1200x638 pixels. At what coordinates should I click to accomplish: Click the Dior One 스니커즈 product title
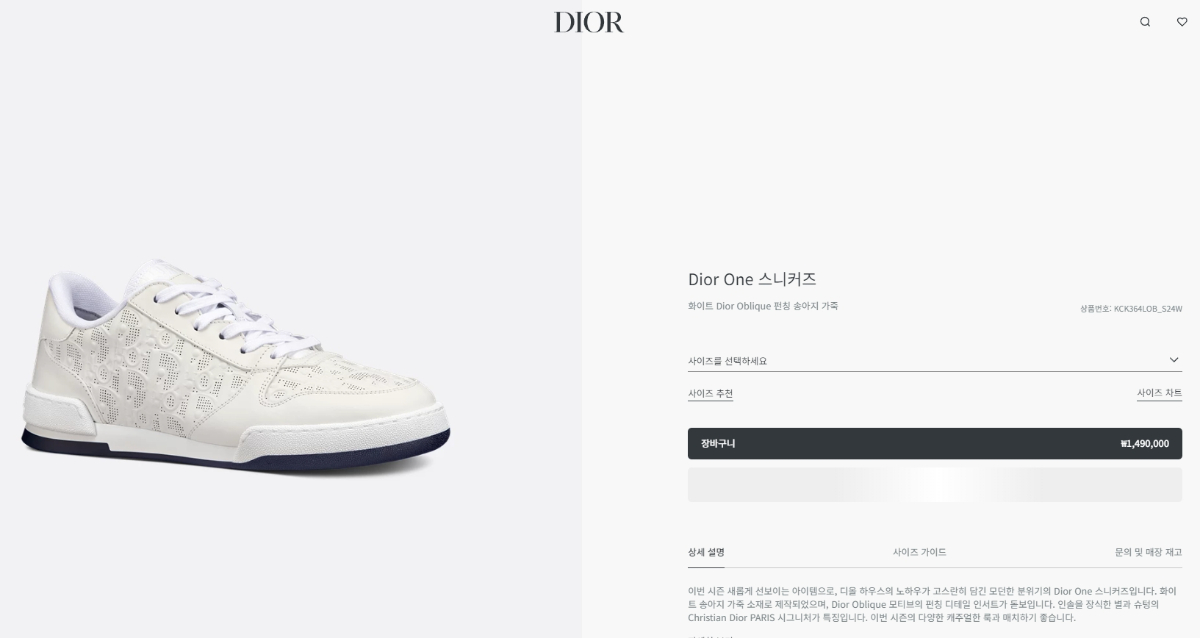pyautogui.click(x=752, y=279)
